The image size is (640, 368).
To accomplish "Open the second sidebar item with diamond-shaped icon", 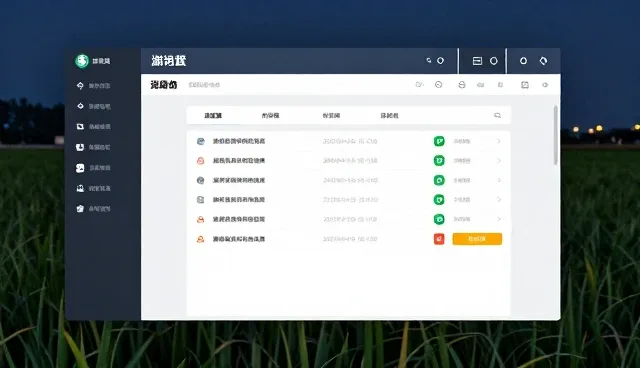I will point(93,106).
